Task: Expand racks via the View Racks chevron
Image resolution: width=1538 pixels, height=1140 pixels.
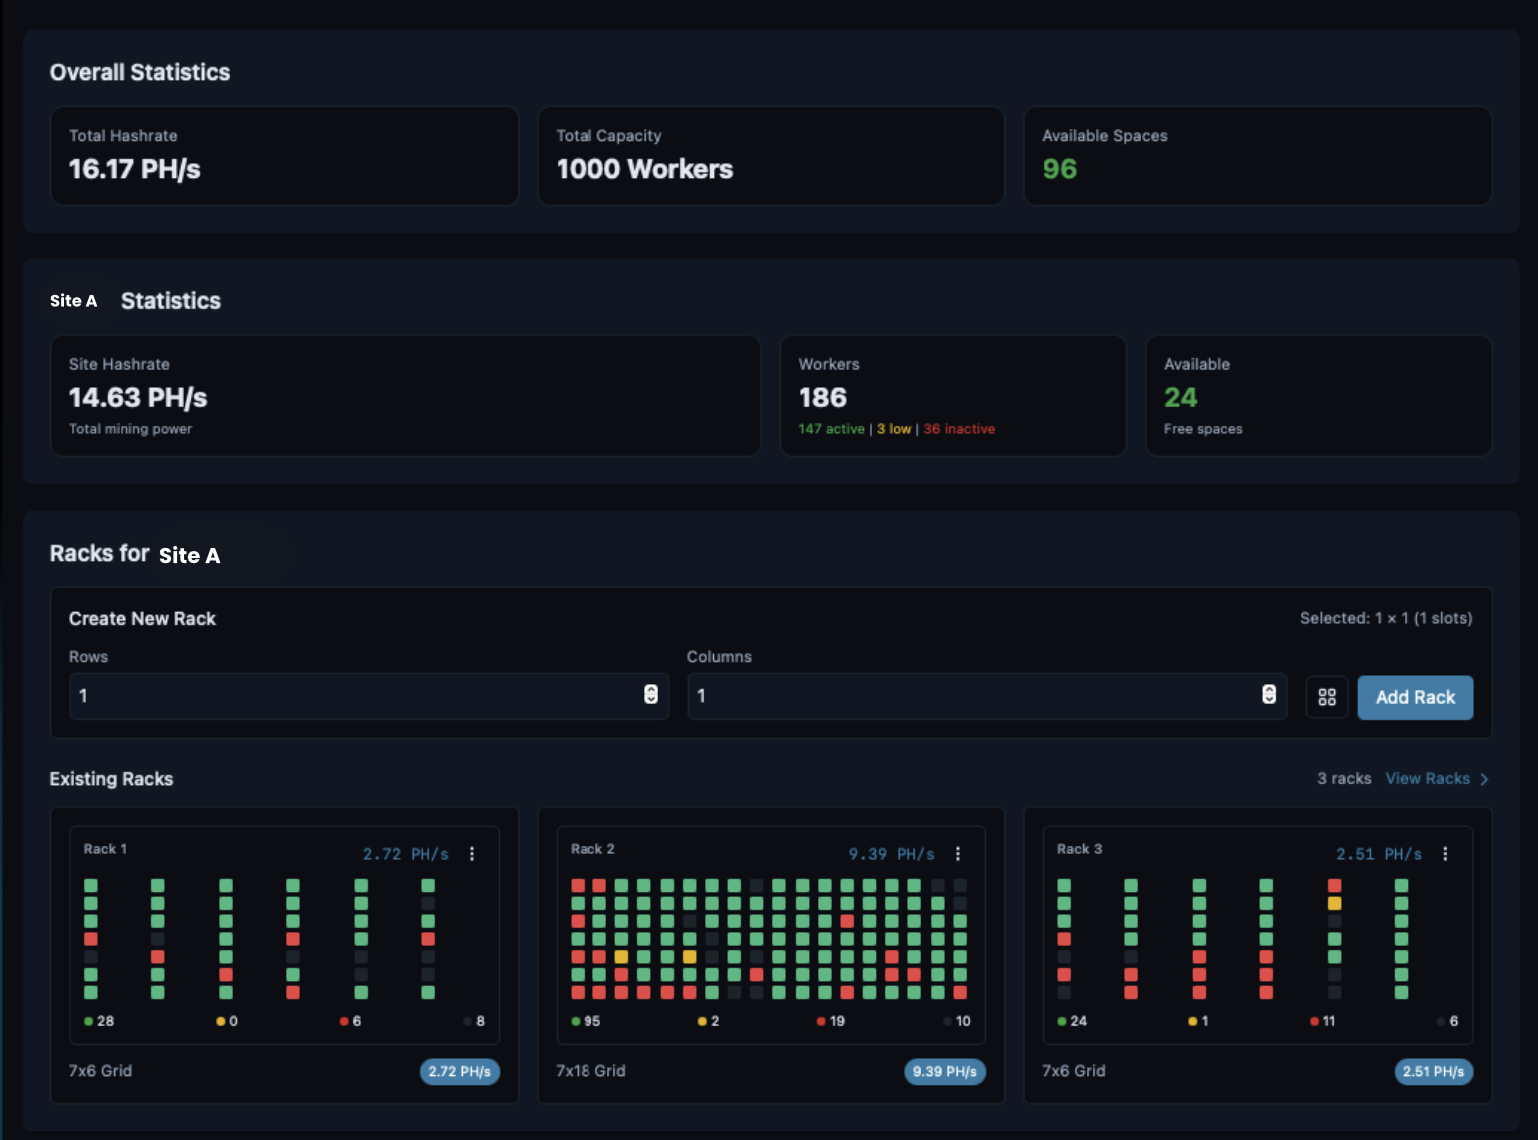Action: [1485, 778]
